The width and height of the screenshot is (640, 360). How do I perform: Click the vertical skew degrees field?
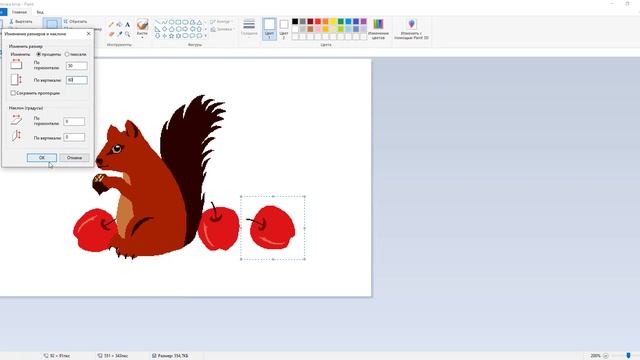pos(74,137)
